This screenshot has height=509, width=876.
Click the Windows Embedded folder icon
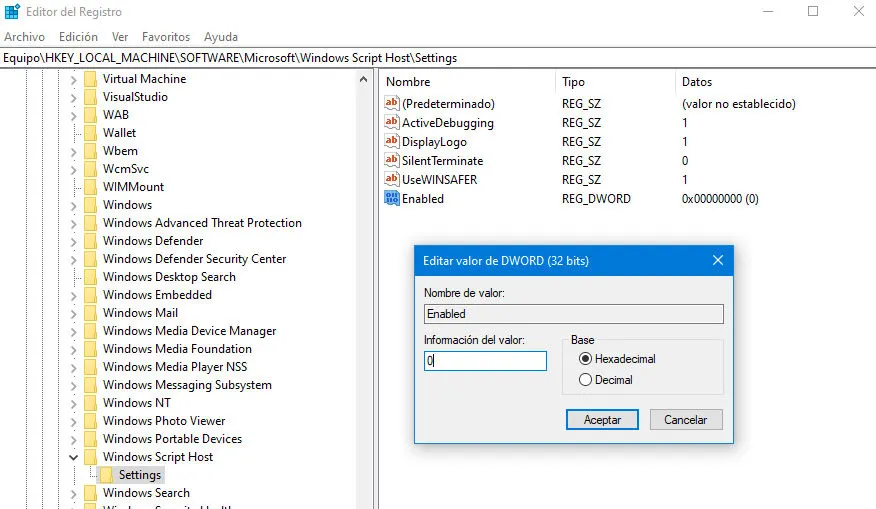click(x=91, y=294)
